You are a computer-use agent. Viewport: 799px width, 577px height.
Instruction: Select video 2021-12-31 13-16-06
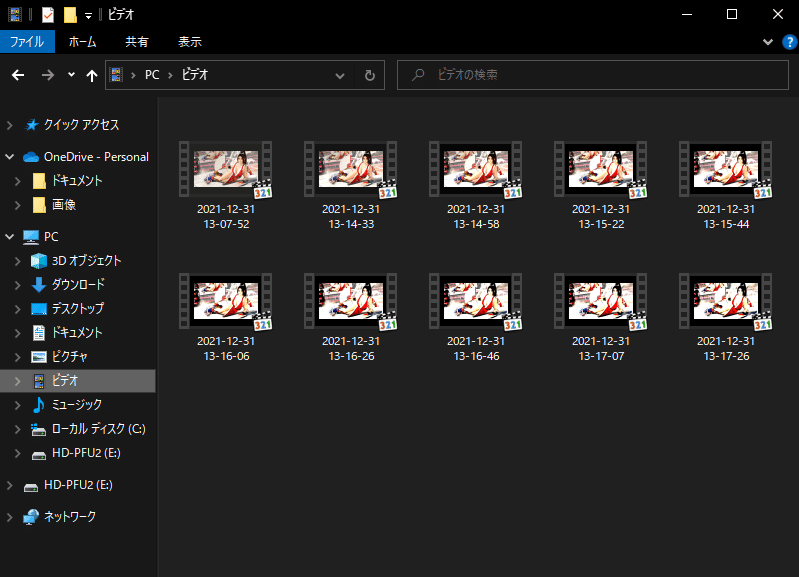[x=226, y=318]
